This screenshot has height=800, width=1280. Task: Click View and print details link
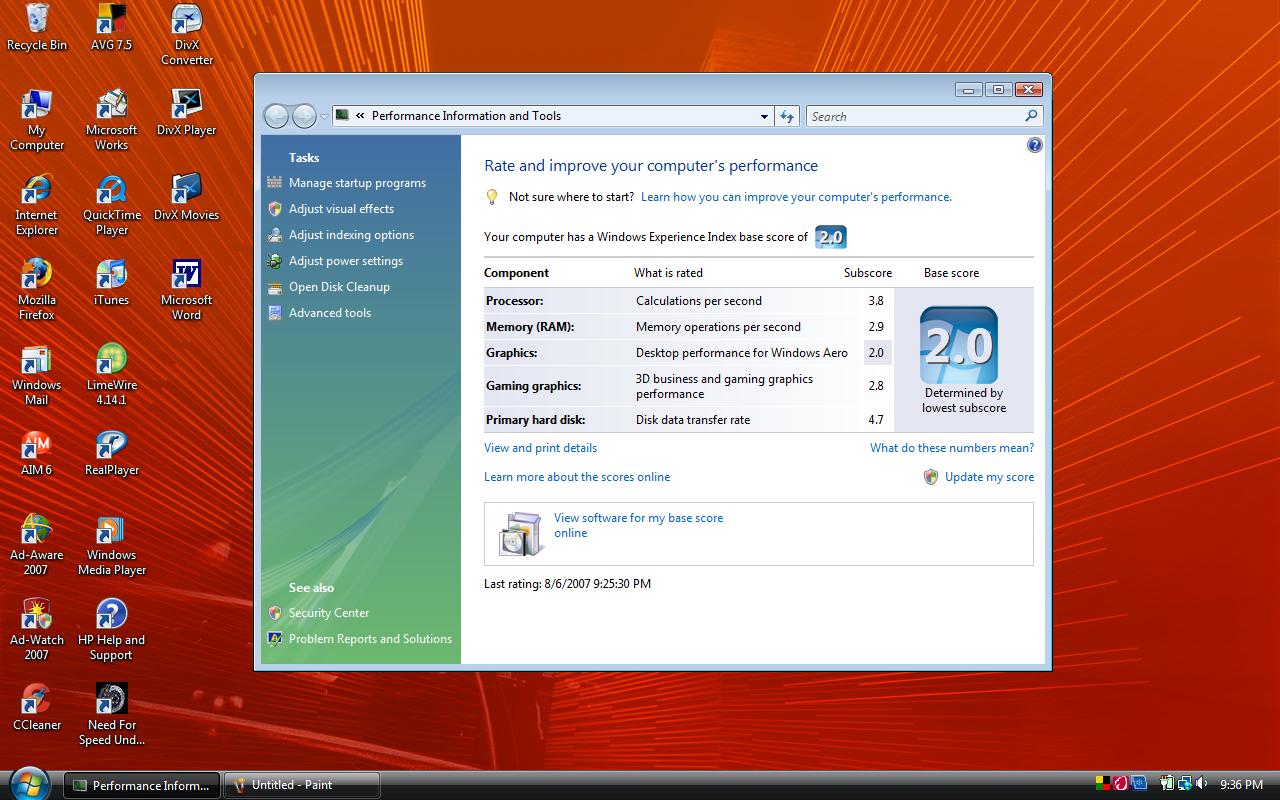(x=540, y=448)
